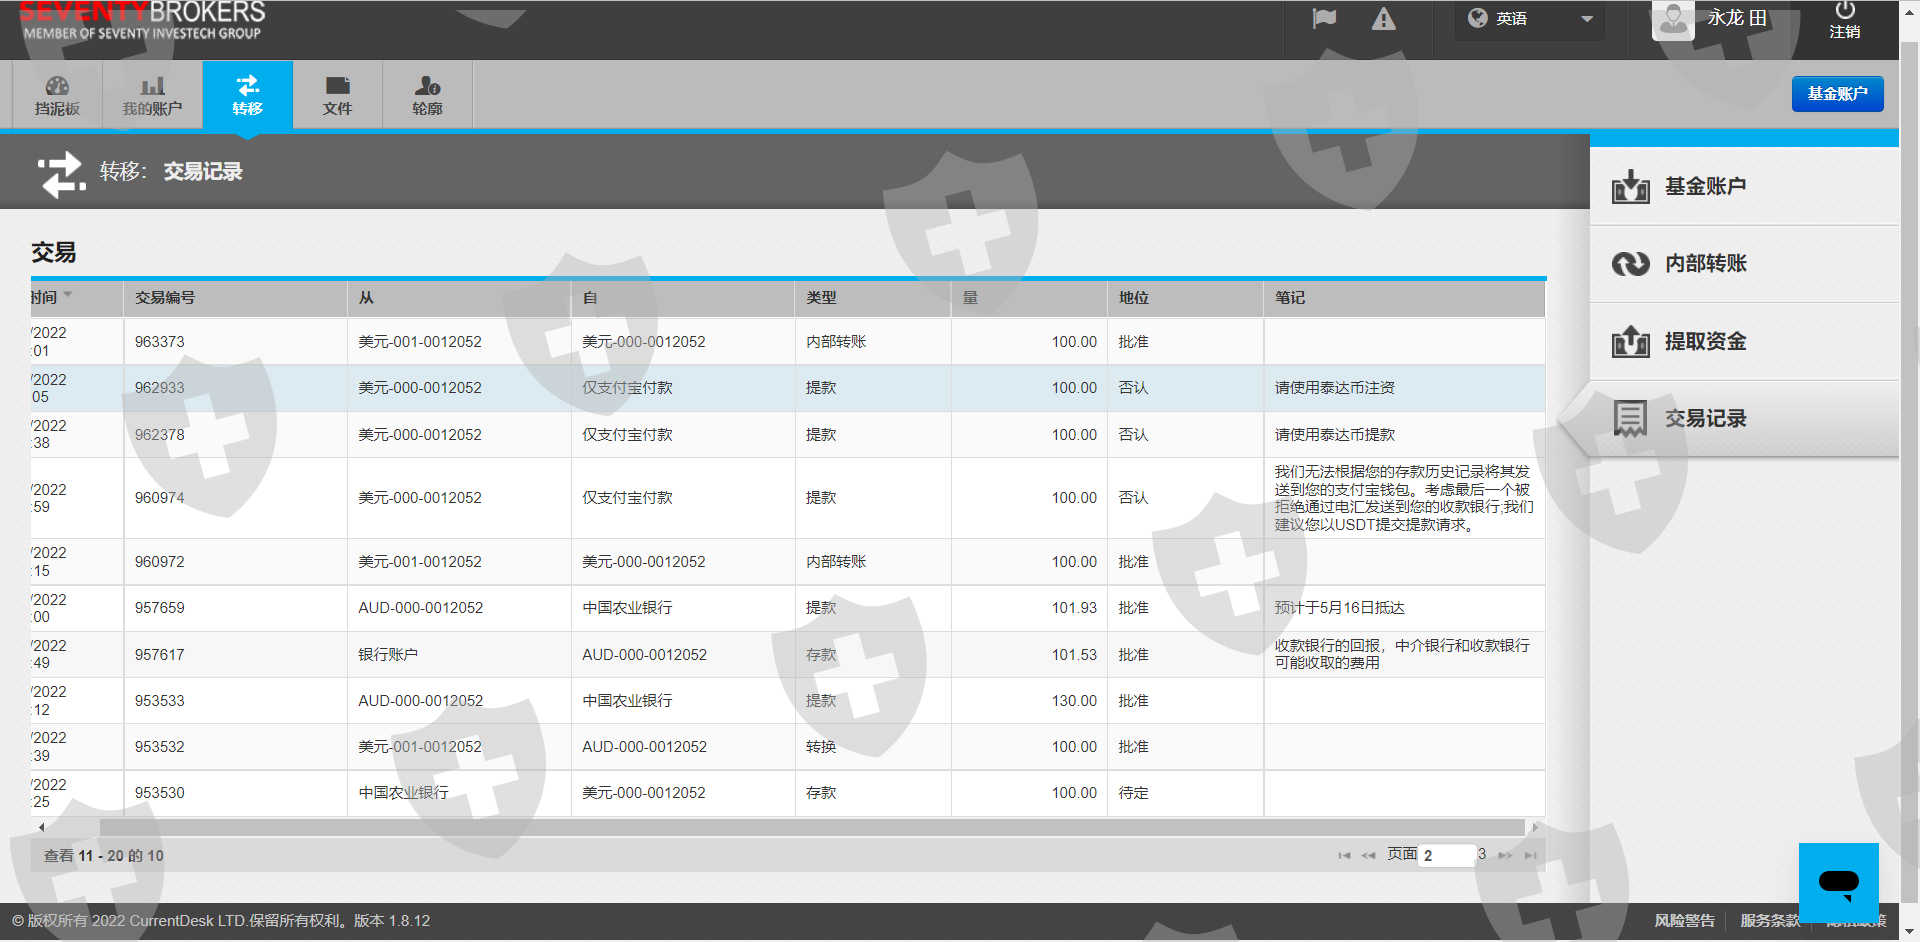The image size is (1920, 942).
Task: Select Transaction Records in sidebar
Action: click(1704, 419)
